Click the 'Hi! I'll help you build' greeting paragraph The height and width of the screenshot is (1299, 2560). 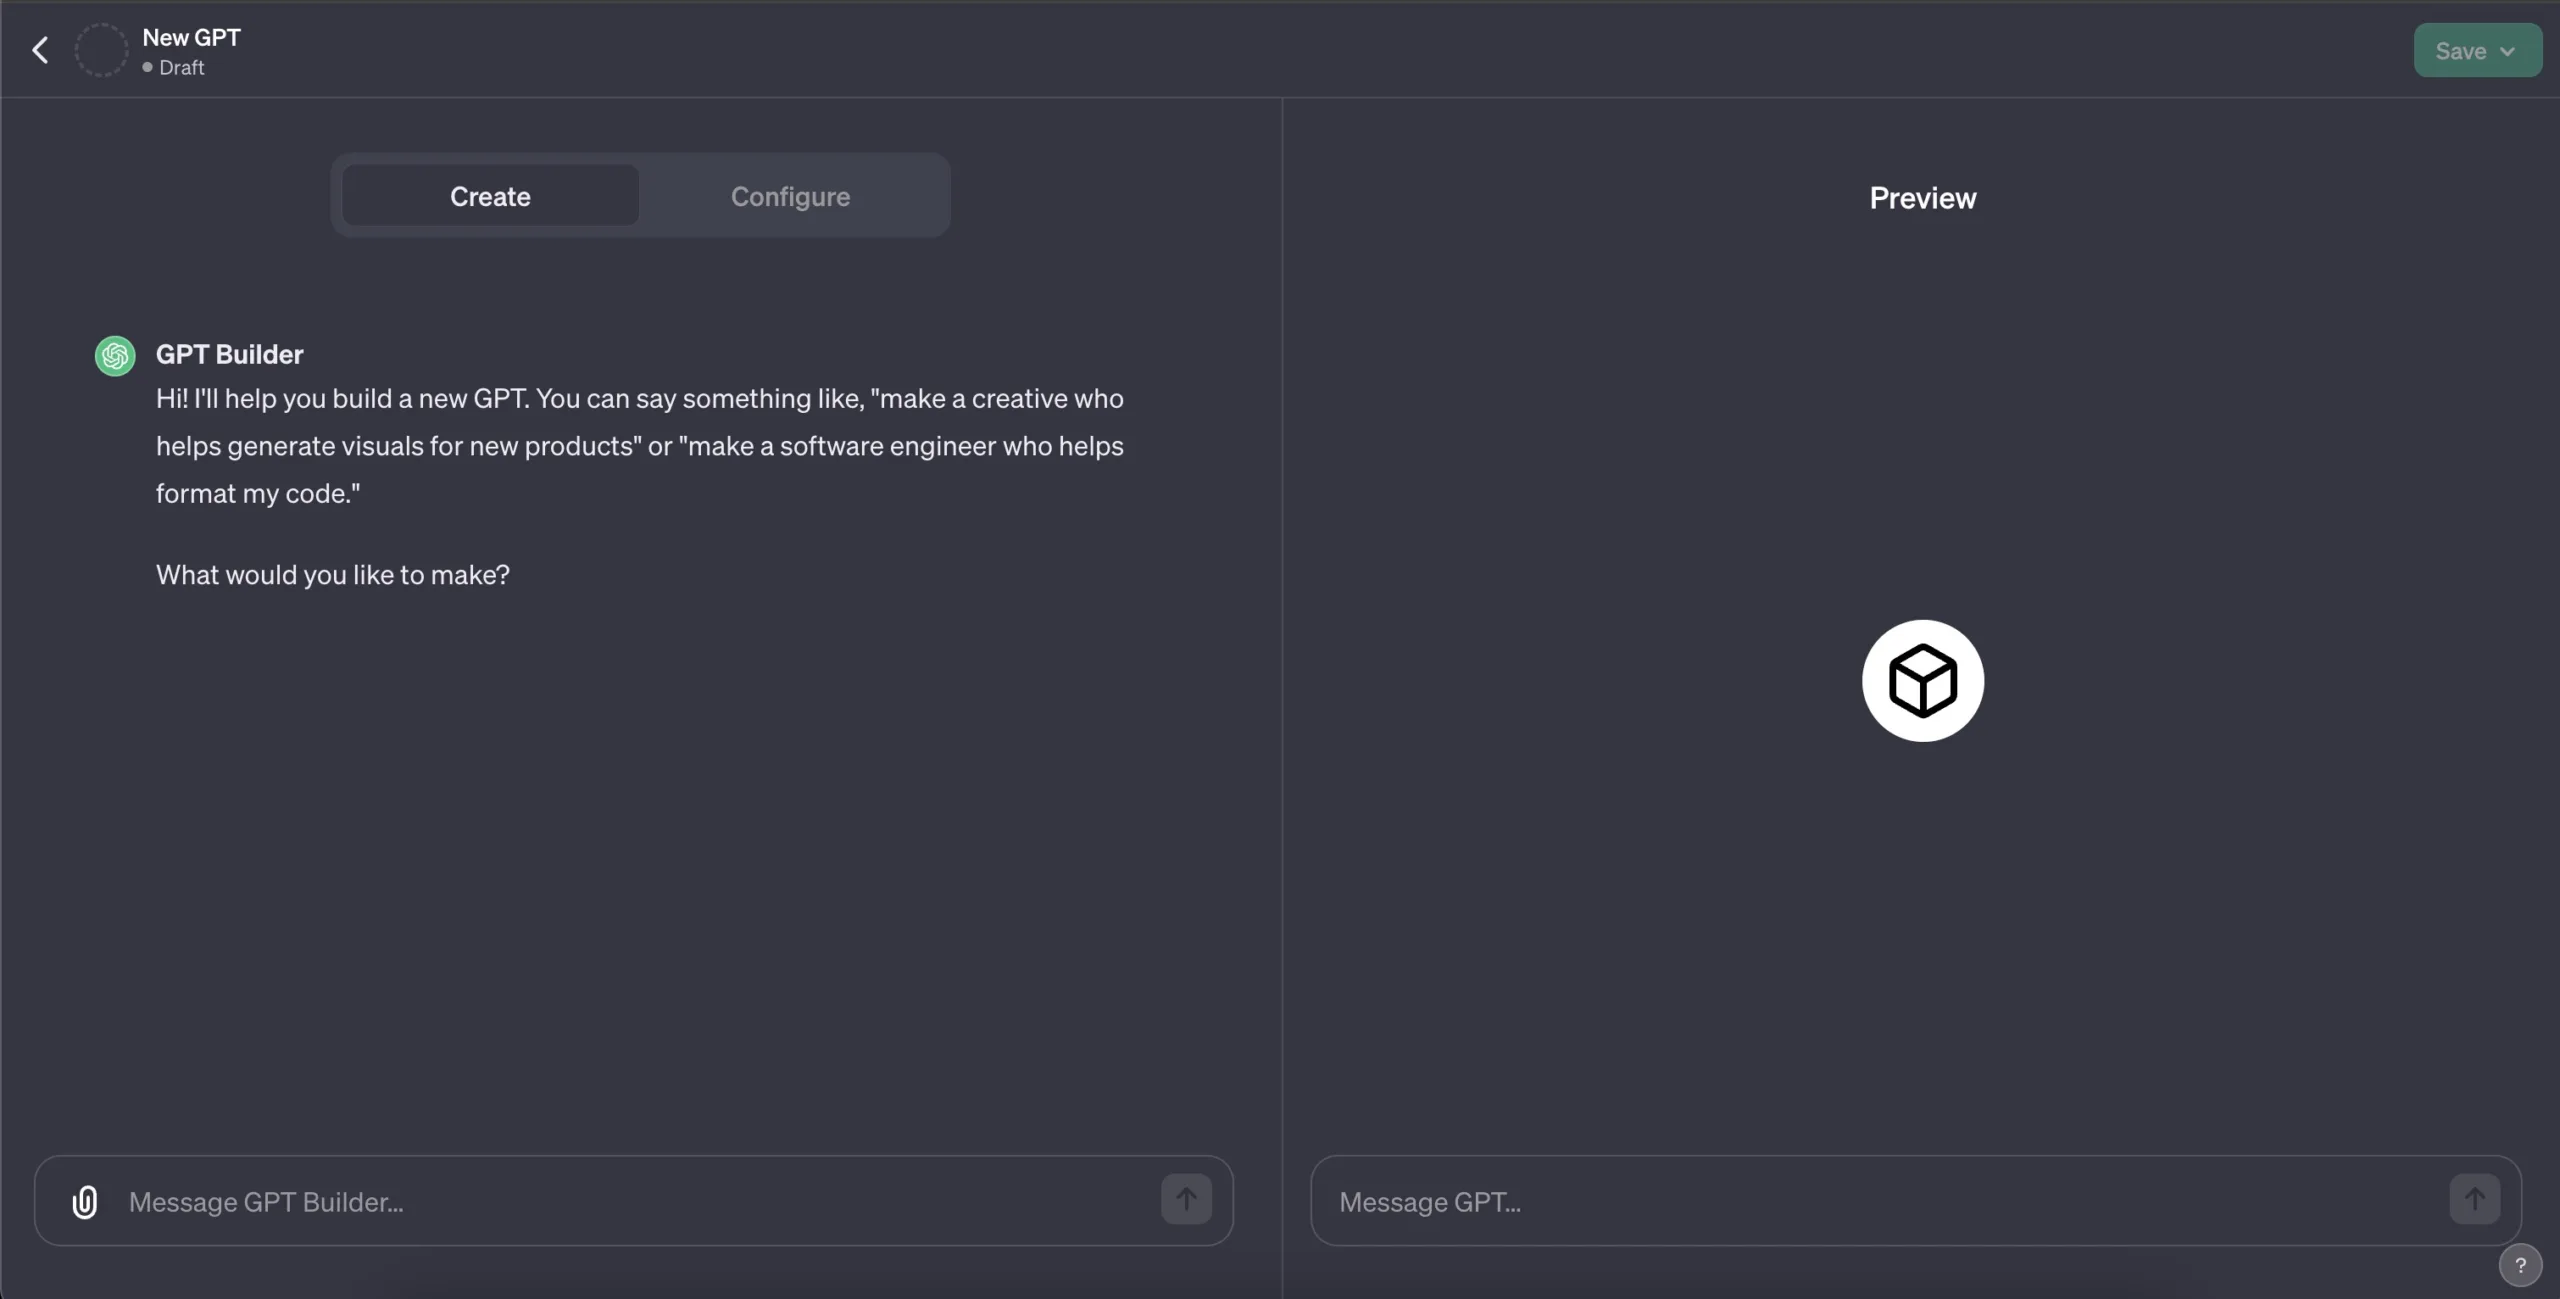point(639,446)
